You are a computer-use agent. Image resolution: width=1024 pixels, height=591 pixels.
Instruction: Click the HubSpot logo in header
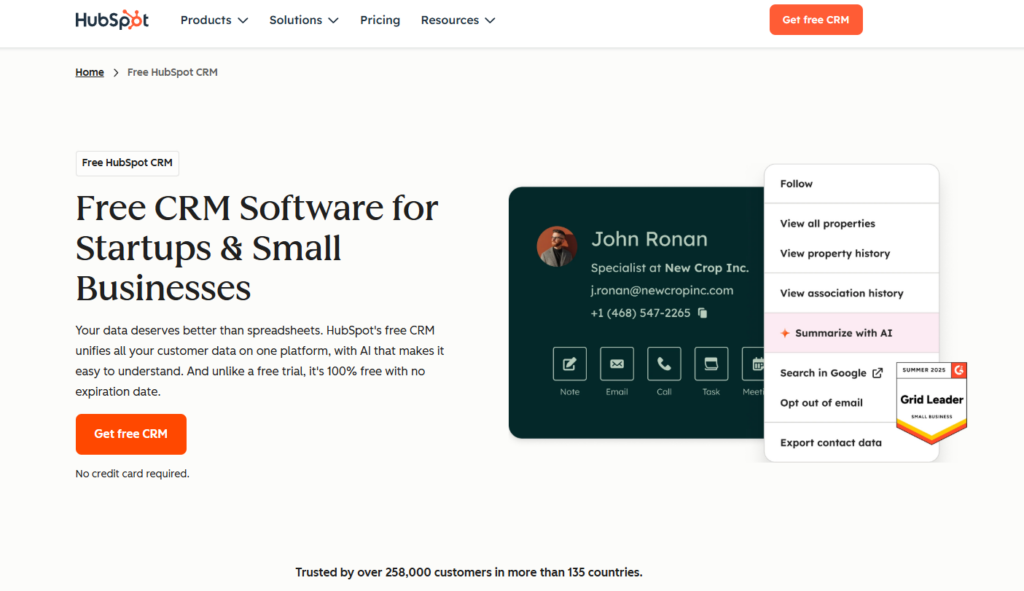click(113, 20)
